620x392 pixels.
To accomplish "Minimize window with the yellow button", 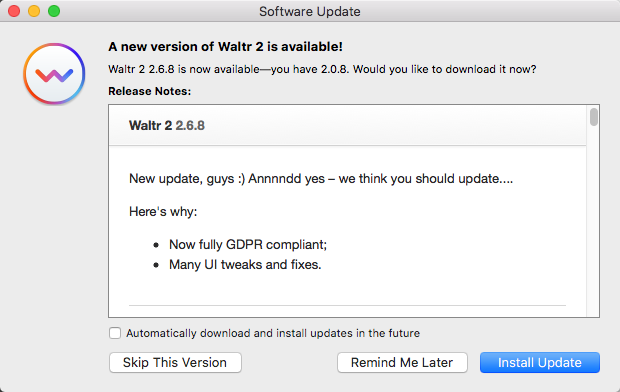I will tap(34, 11).
